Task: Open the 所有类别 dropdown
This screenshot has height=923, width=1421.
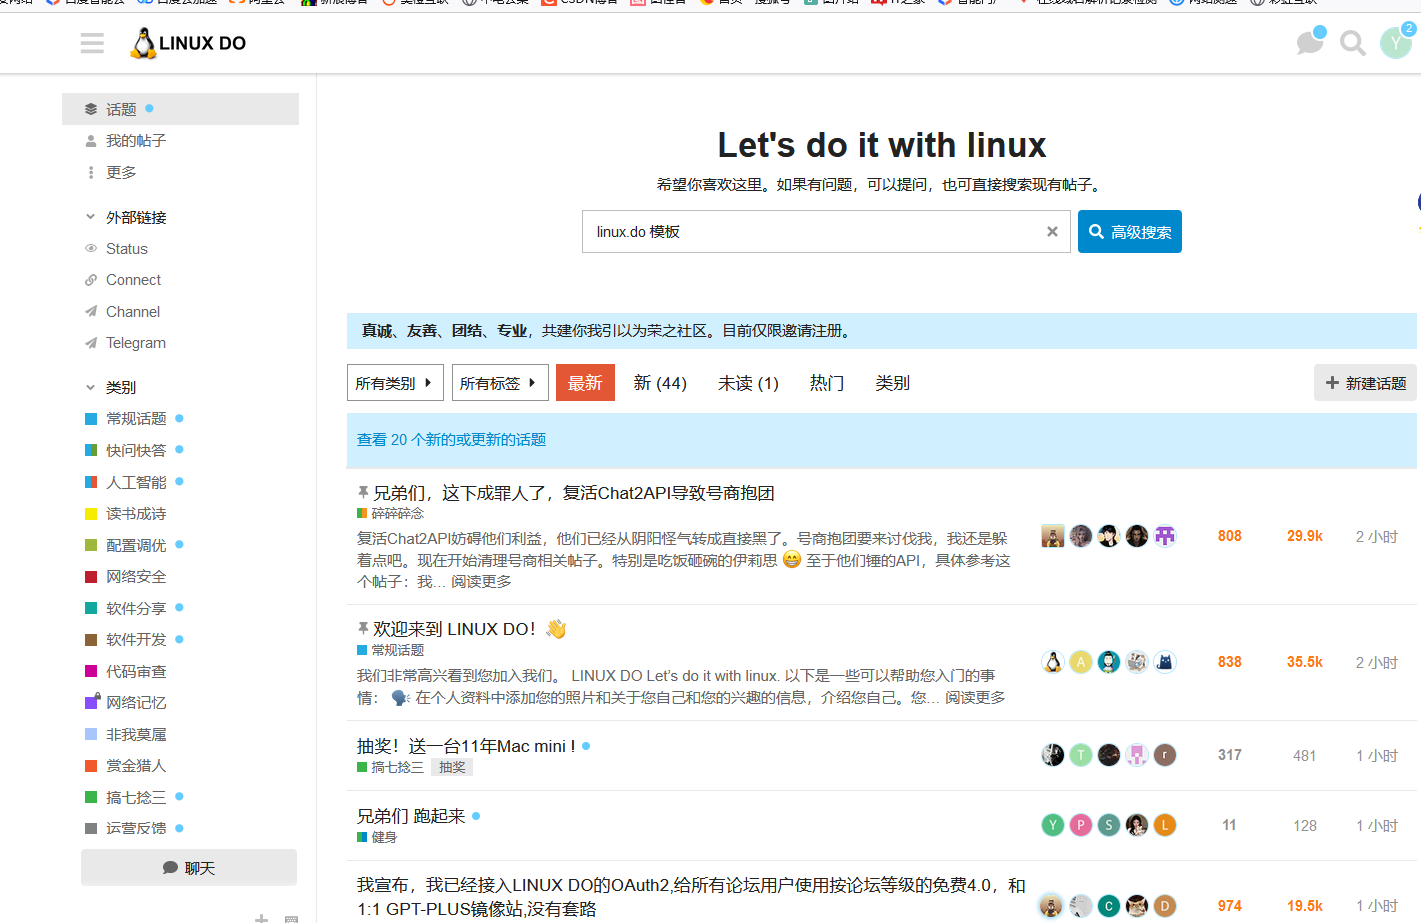Action: tap(395, 383)
